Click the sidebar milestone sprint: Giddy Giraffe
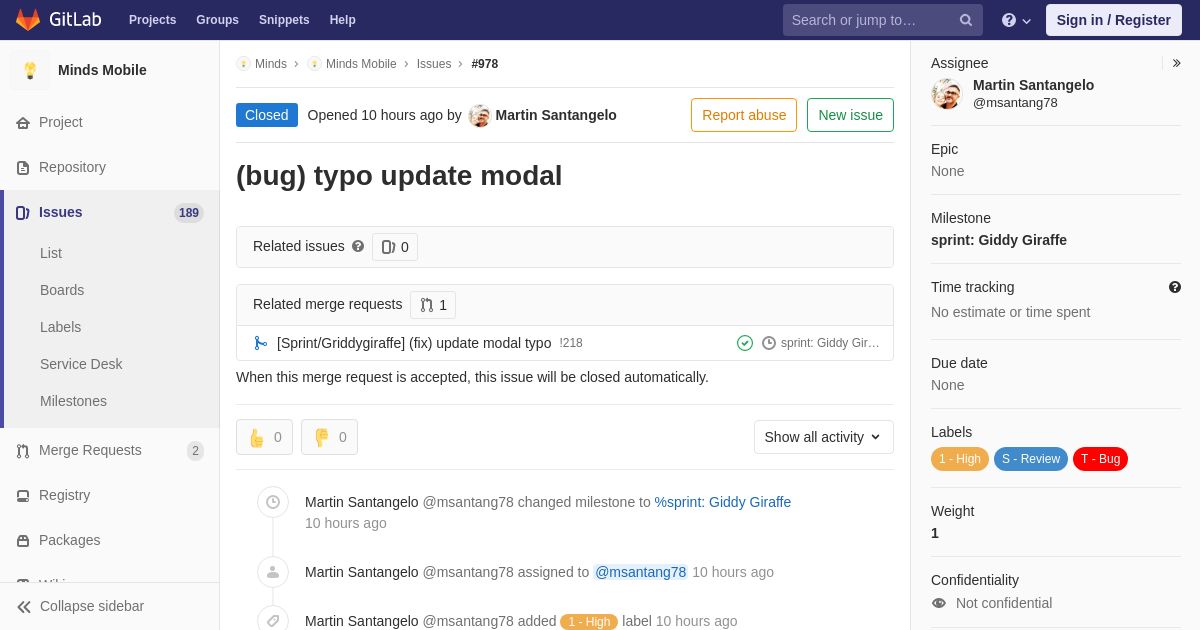This screenshot has width=1200, height=630. [999, 240]
